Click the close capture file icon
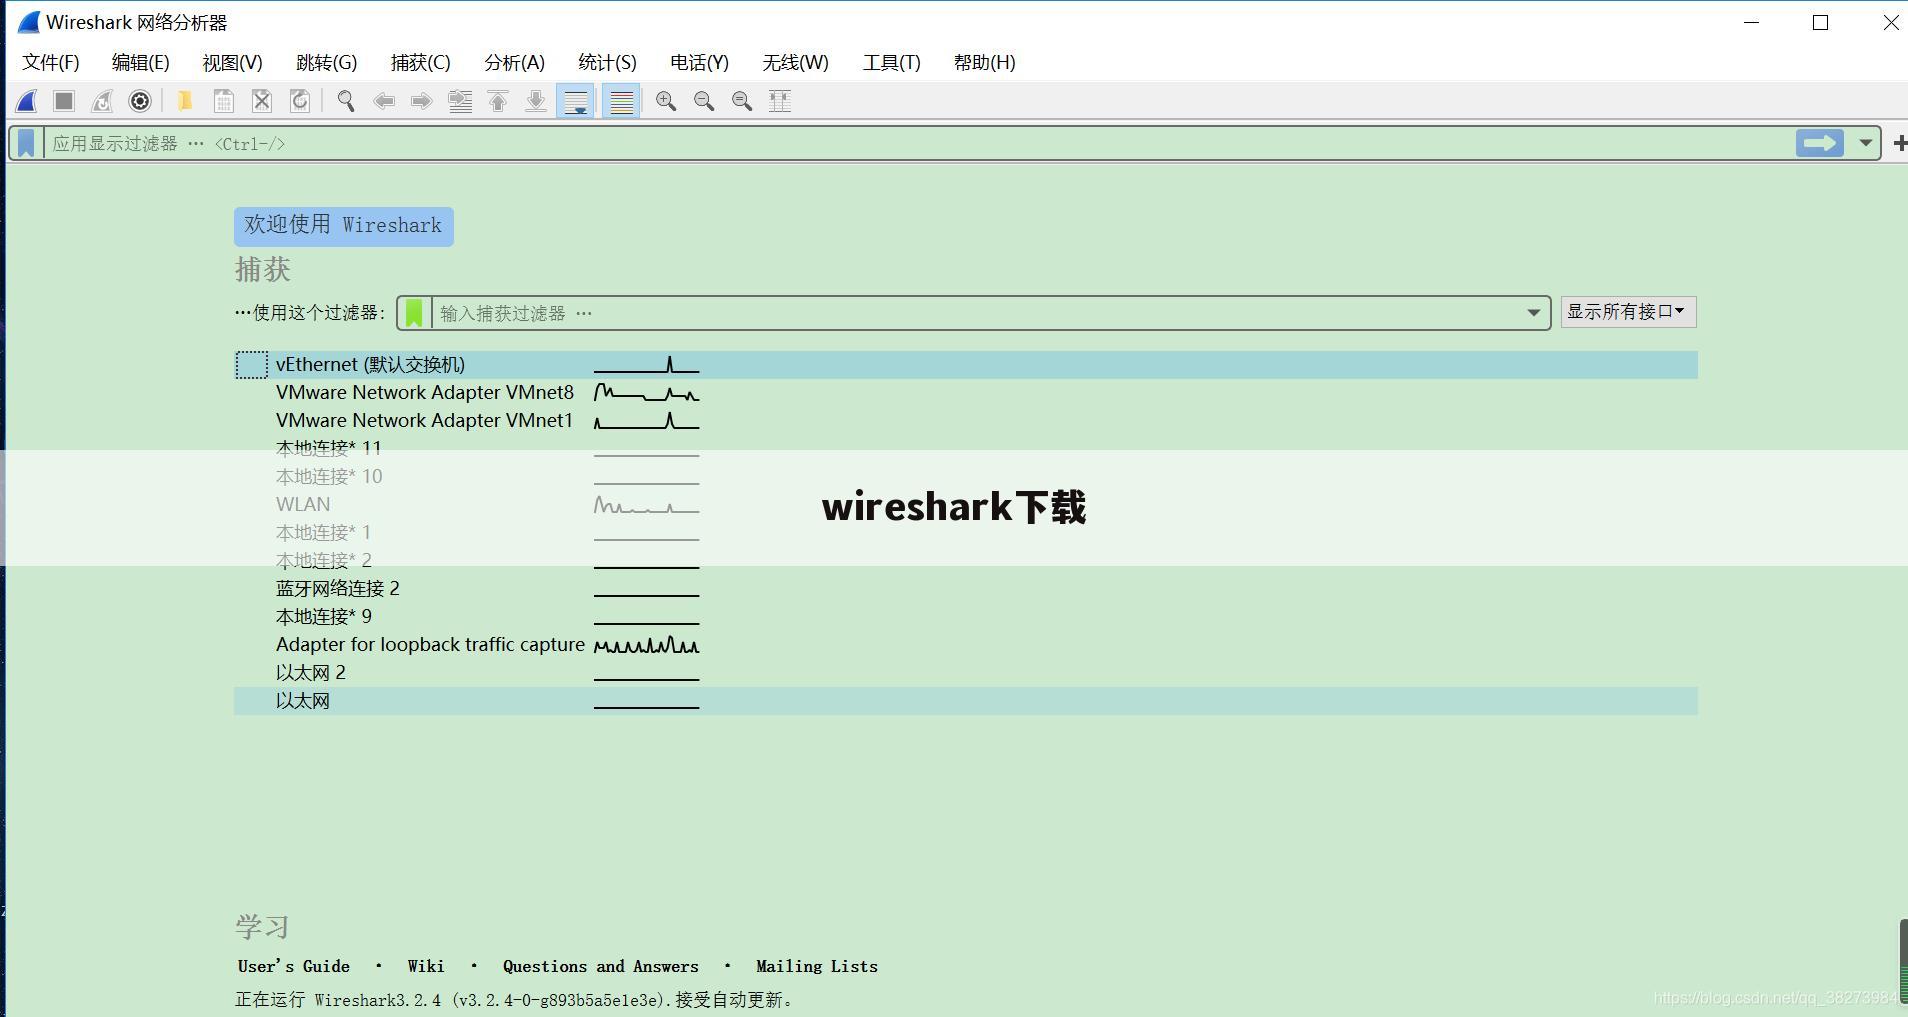 pos(262,101)
